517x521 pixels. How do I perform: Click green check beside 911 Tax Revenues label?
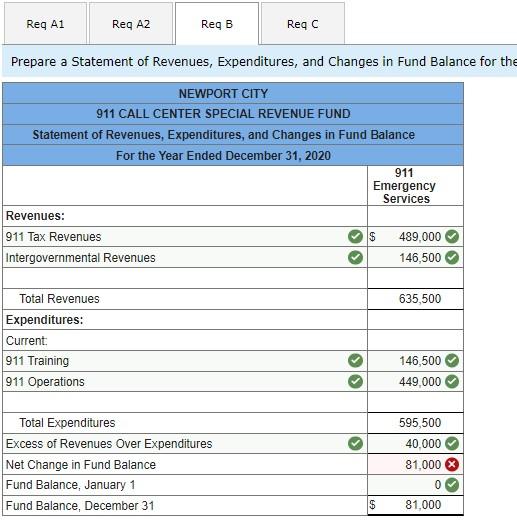355,237
